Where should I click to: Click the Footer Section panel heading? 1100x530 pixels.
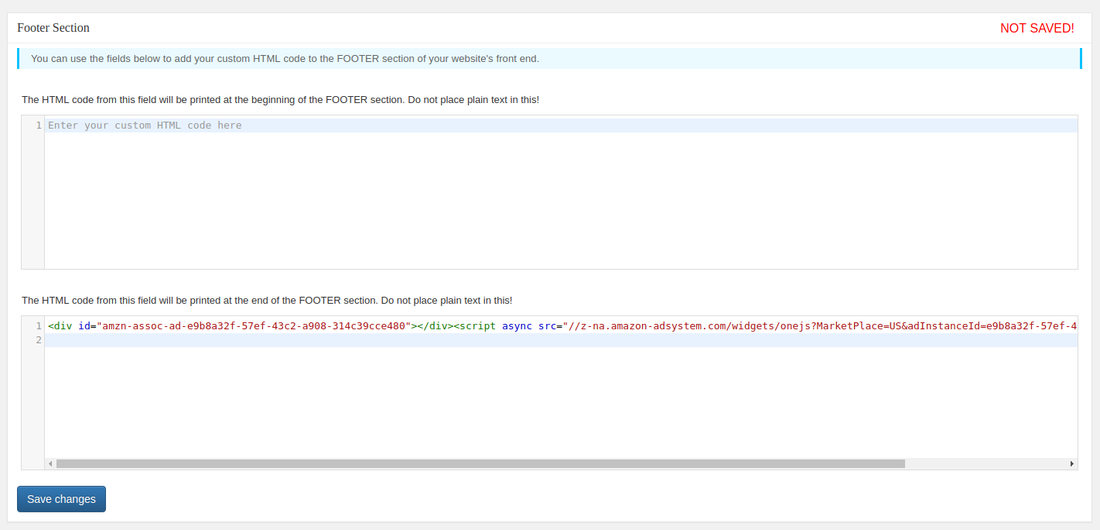click(x=53, y=28)
